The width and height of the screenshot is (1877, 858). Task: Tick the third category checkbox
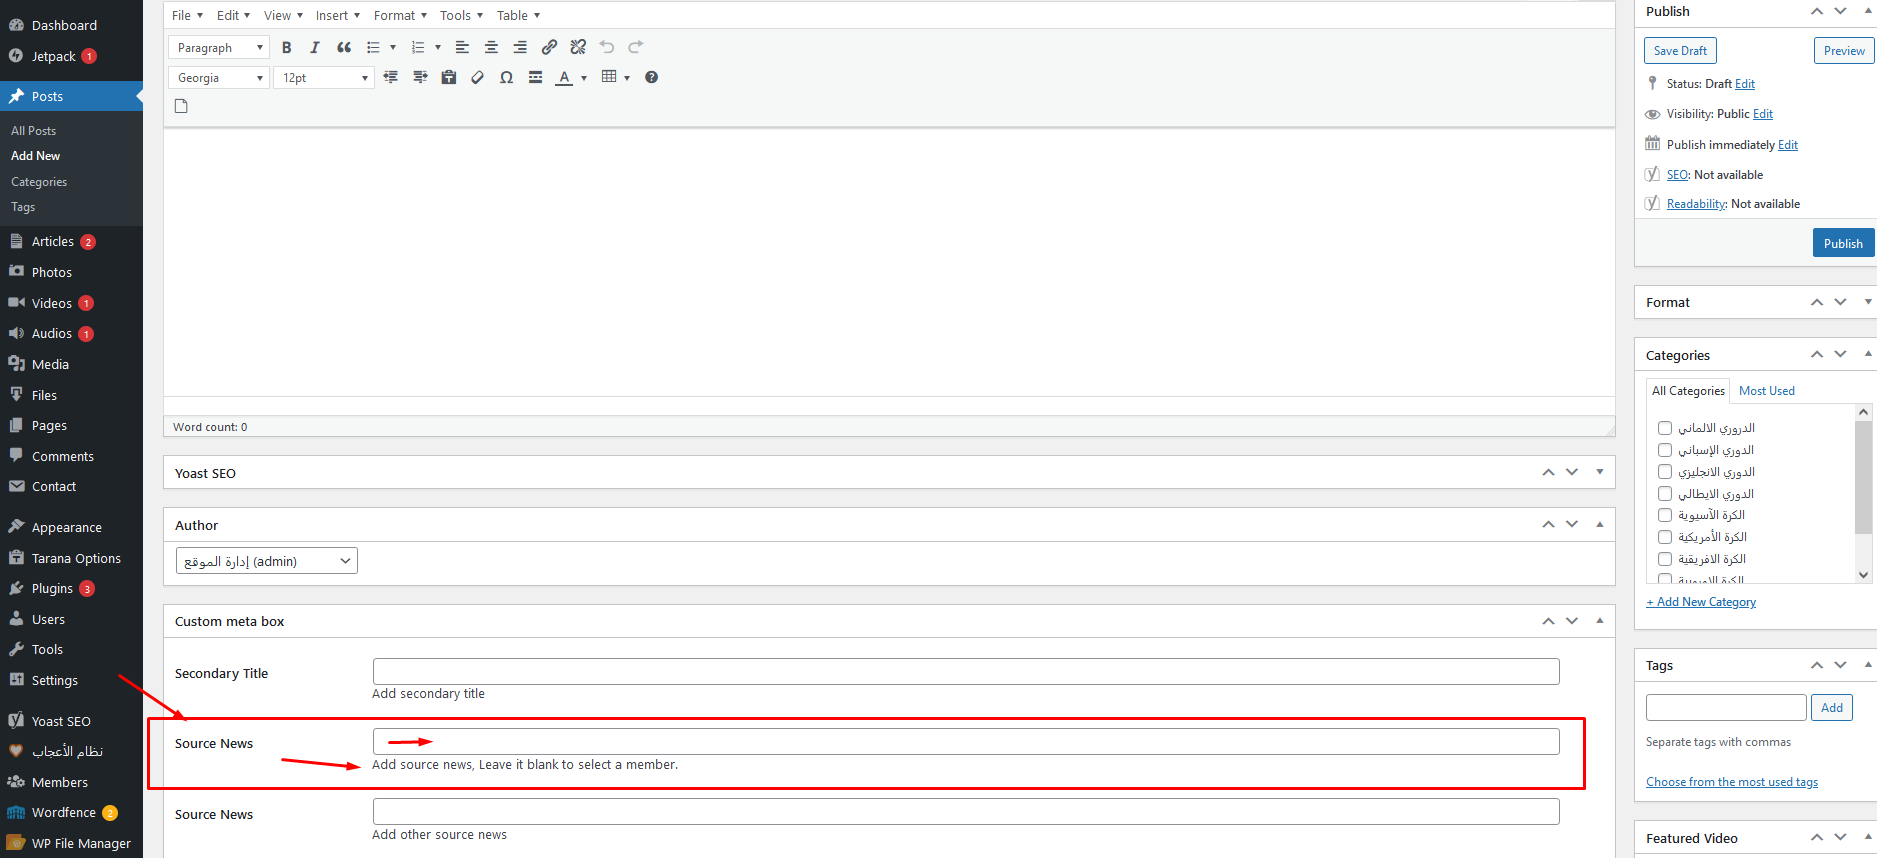[1665, 472]
